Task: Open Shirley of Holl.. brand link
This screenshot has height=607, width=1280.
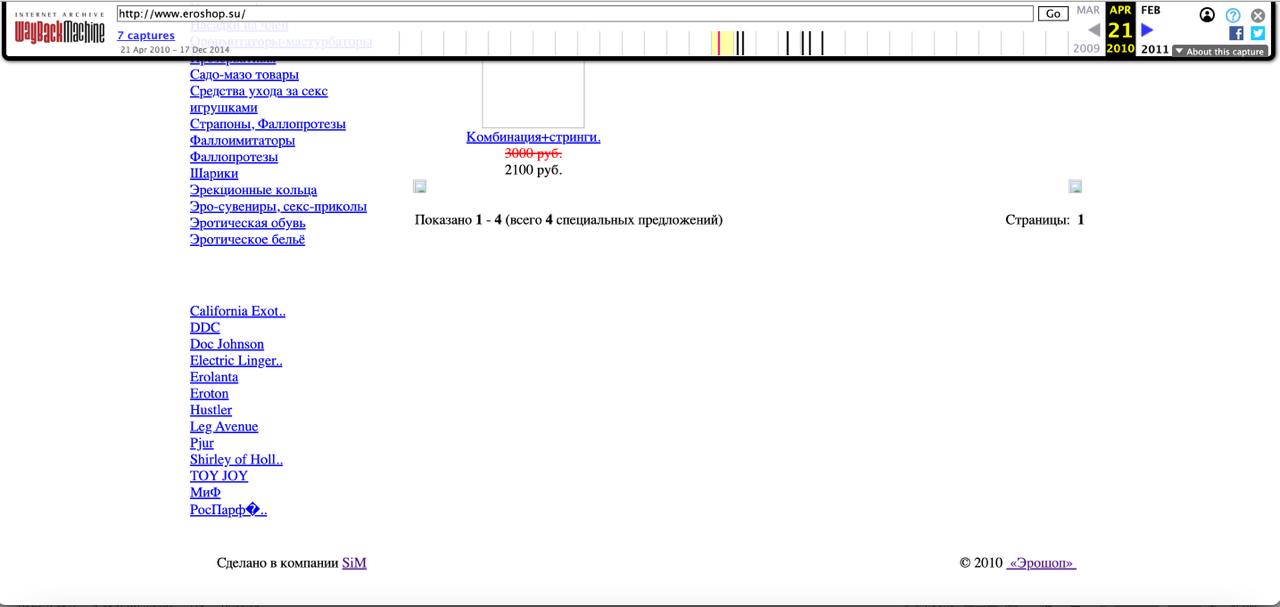Action: tap(236, 460)
